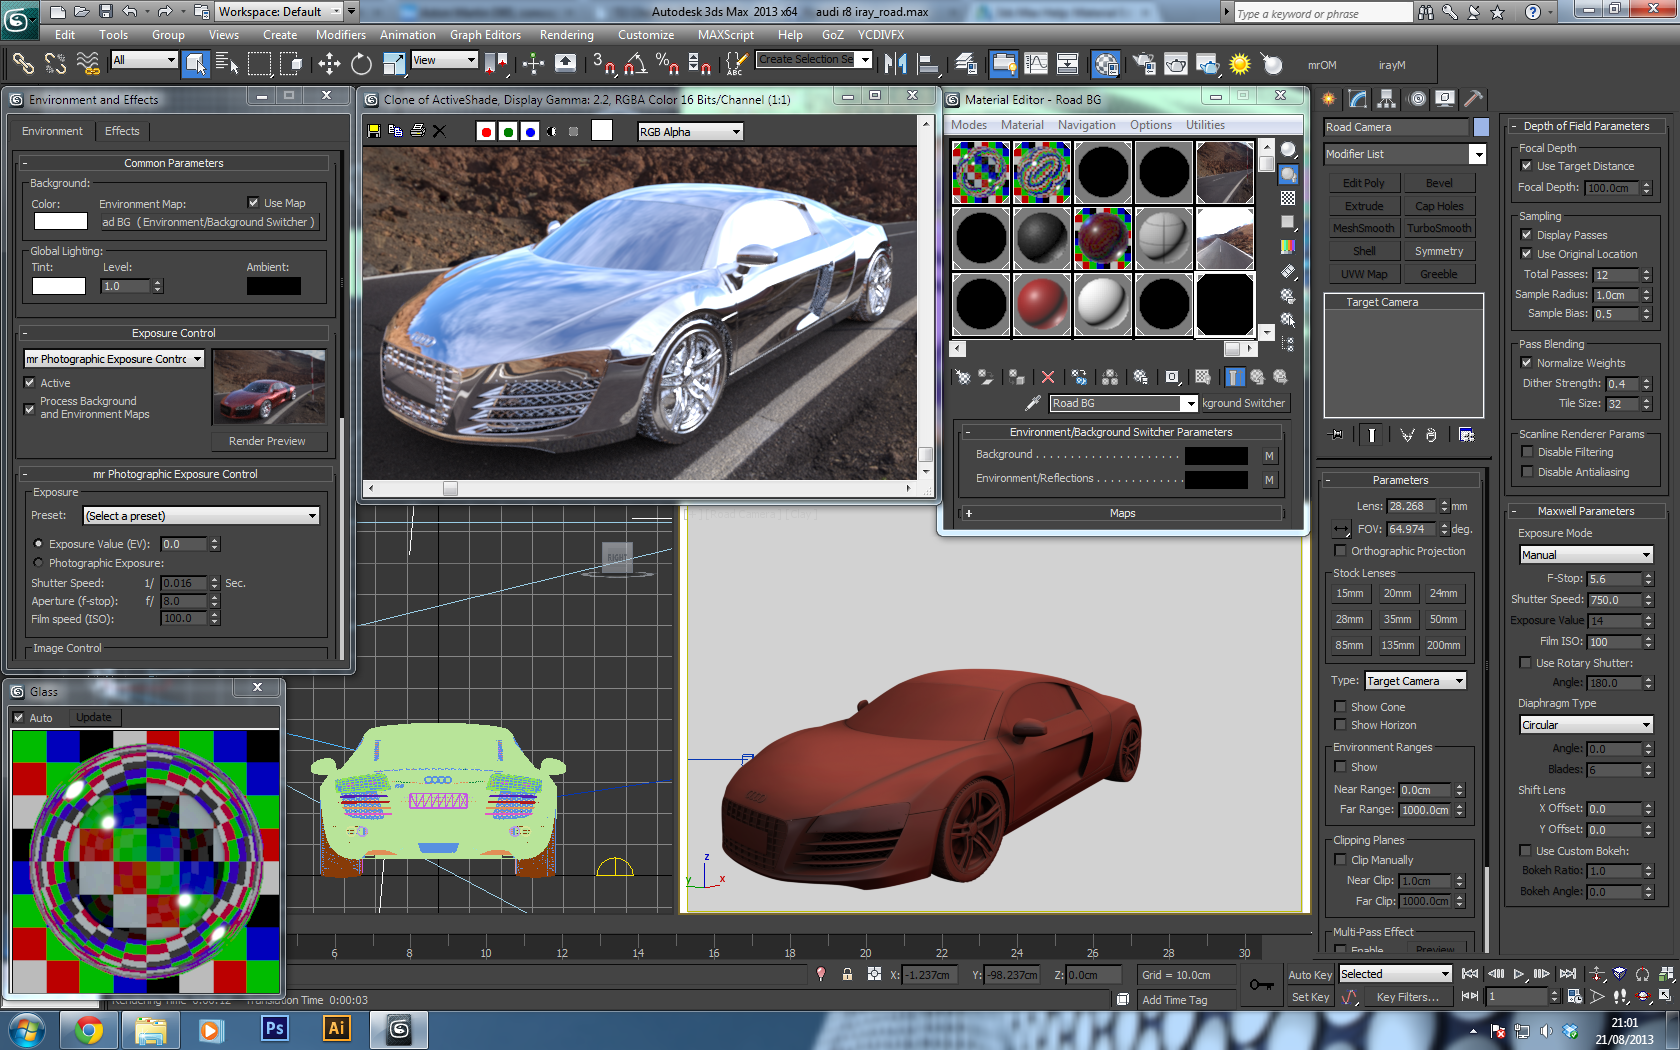Activate the Select Object arrow tool
Image resolution: width=1680 pixels, height=1050 pixels.
196,64
